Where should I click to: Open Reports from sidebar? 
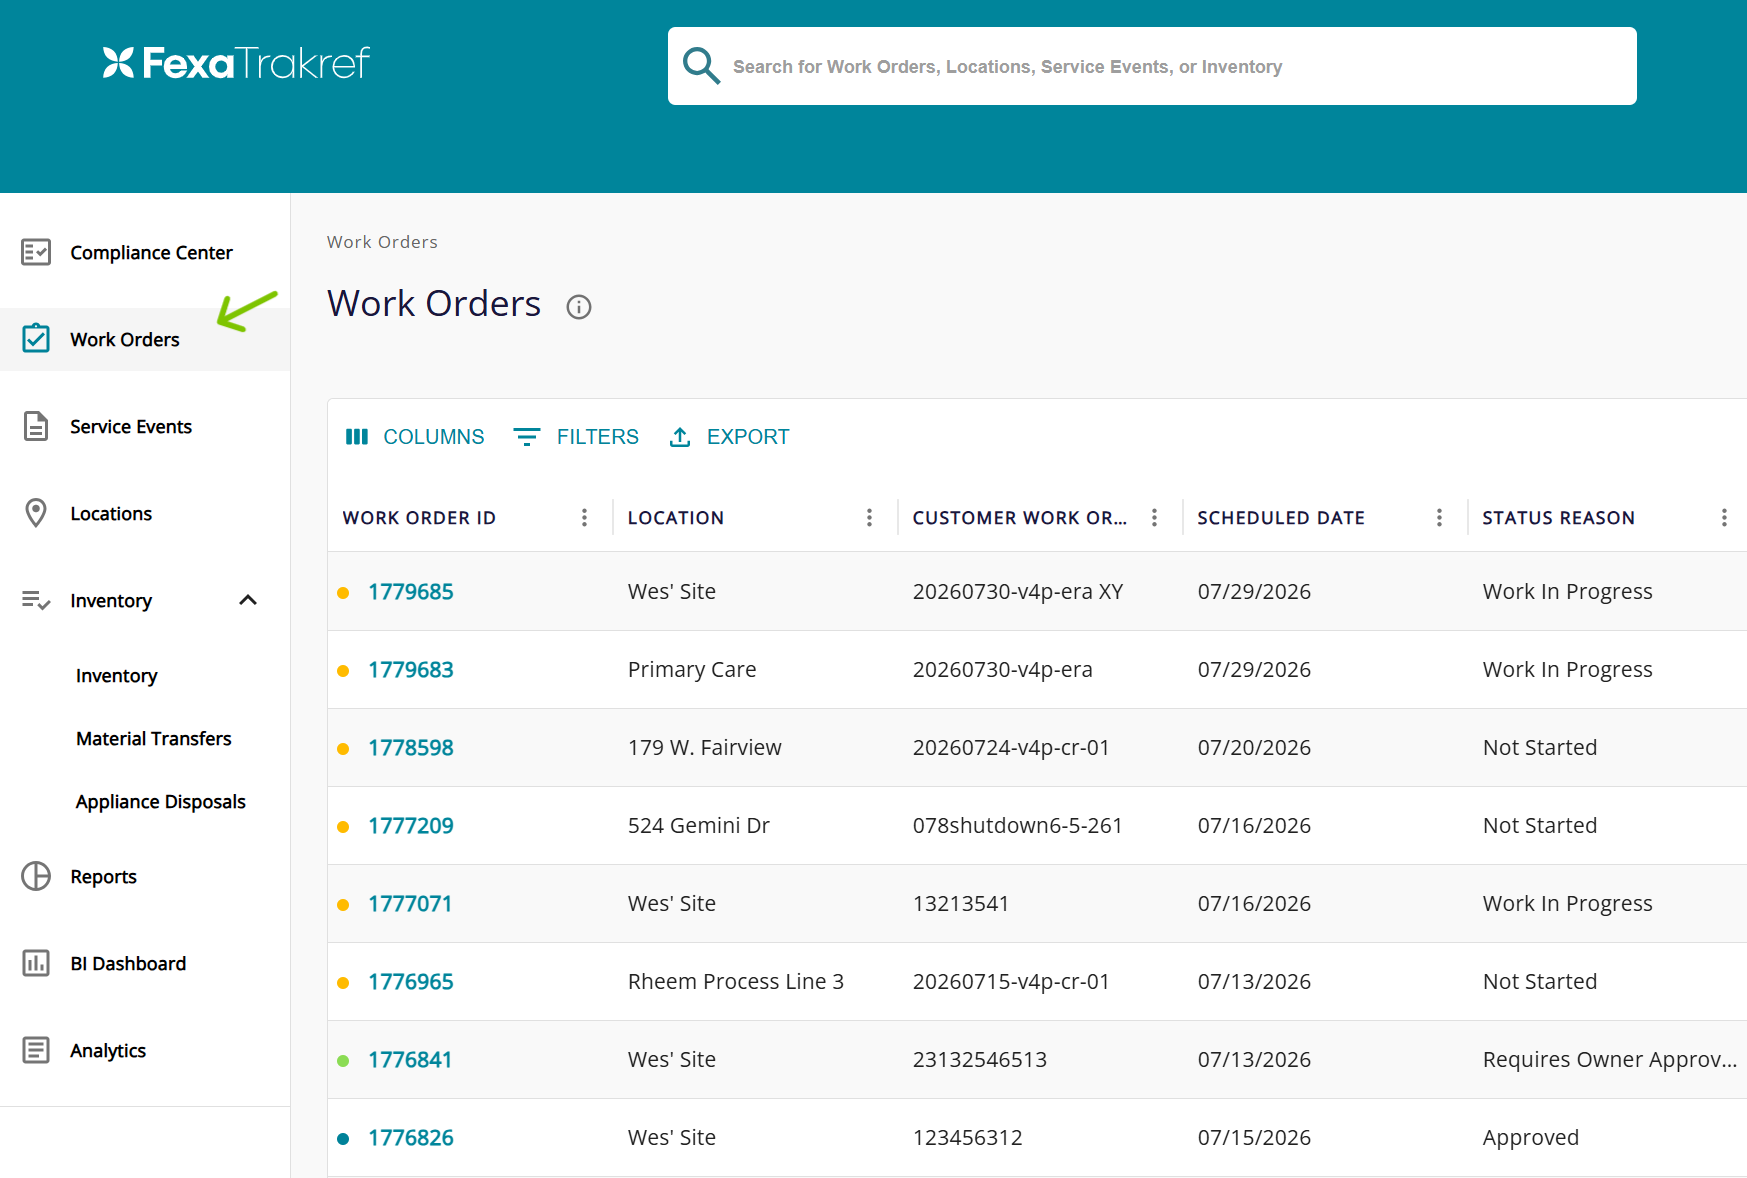145,876
